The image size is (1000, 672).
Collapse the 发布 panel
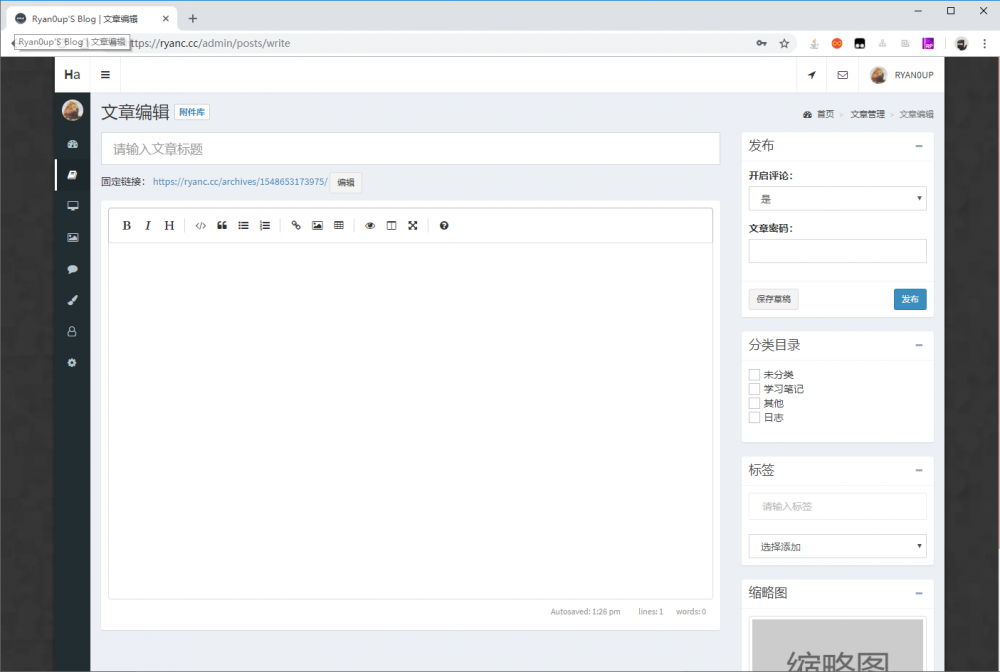(x=921, y=145)
